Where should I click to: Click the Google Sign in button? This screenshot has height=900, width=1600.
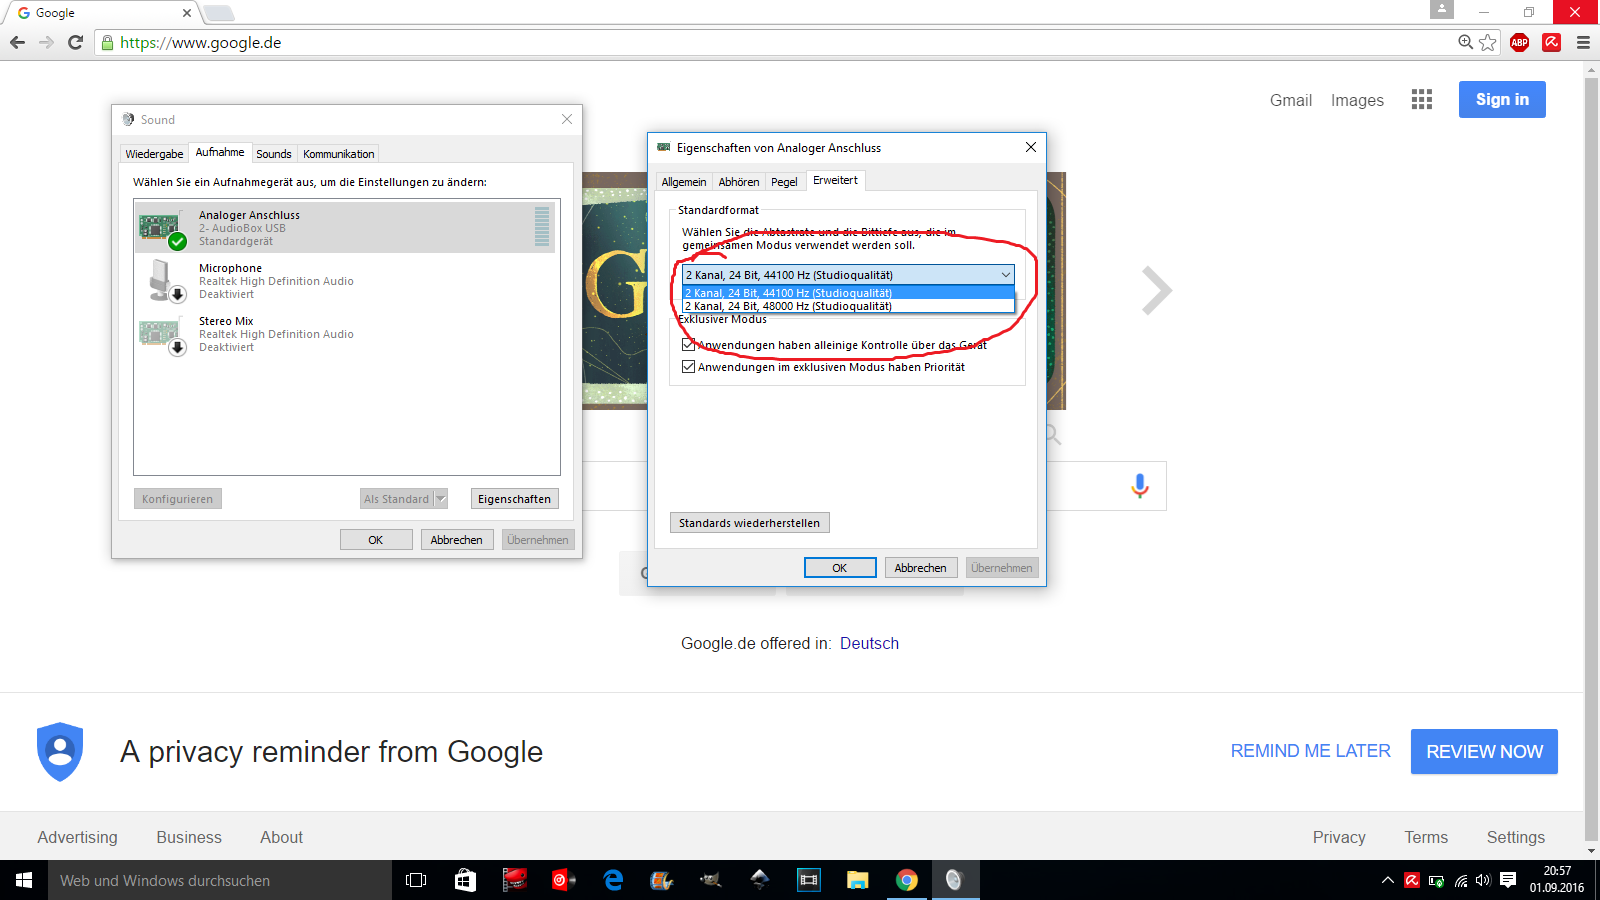(1502, 99)
